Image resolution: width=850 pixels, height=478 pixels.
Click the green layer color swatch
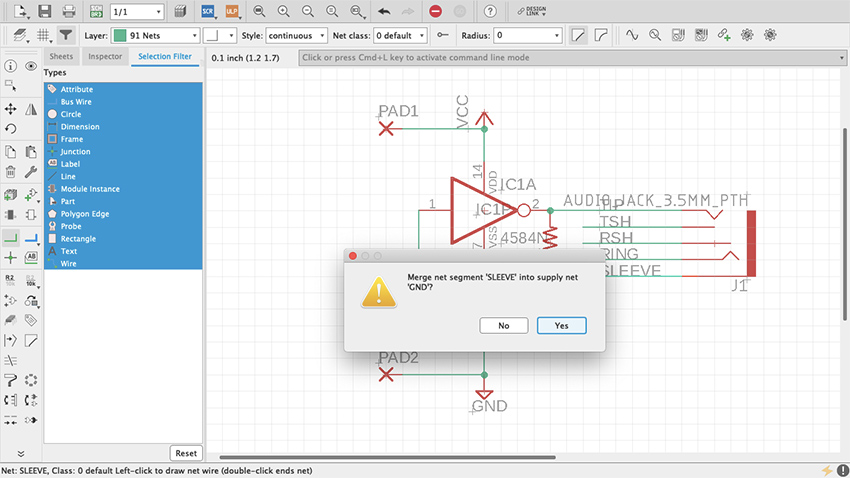coord(120,36)
